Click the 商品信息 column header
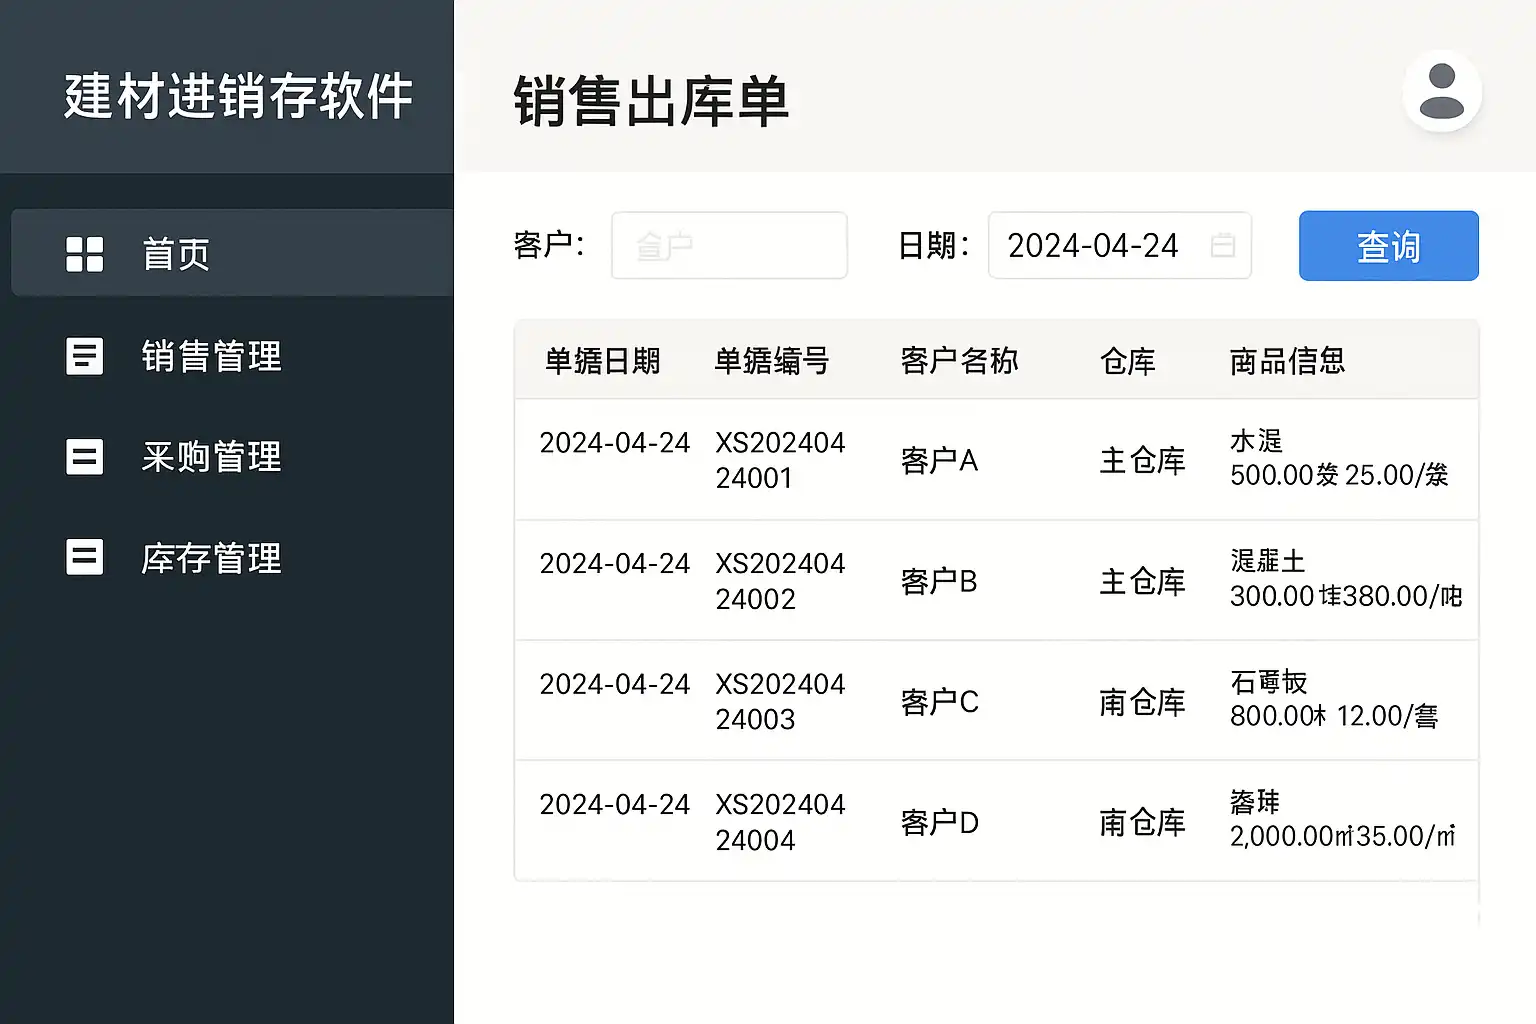The width and height of the screenshot is (1536, 1024). click(x=1287, y=361)
